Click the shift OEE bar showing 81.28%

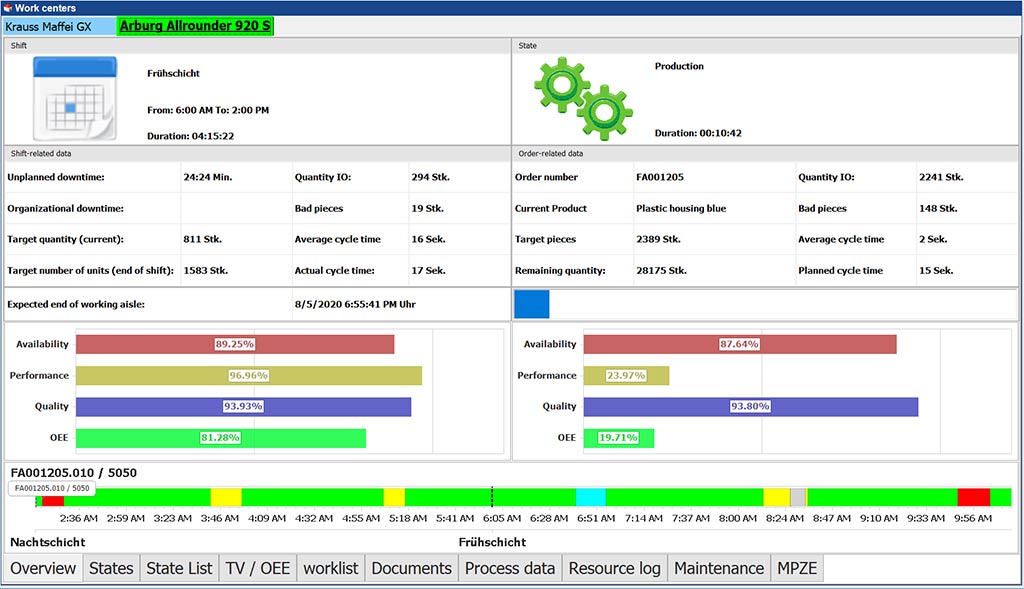coord(221,438)
